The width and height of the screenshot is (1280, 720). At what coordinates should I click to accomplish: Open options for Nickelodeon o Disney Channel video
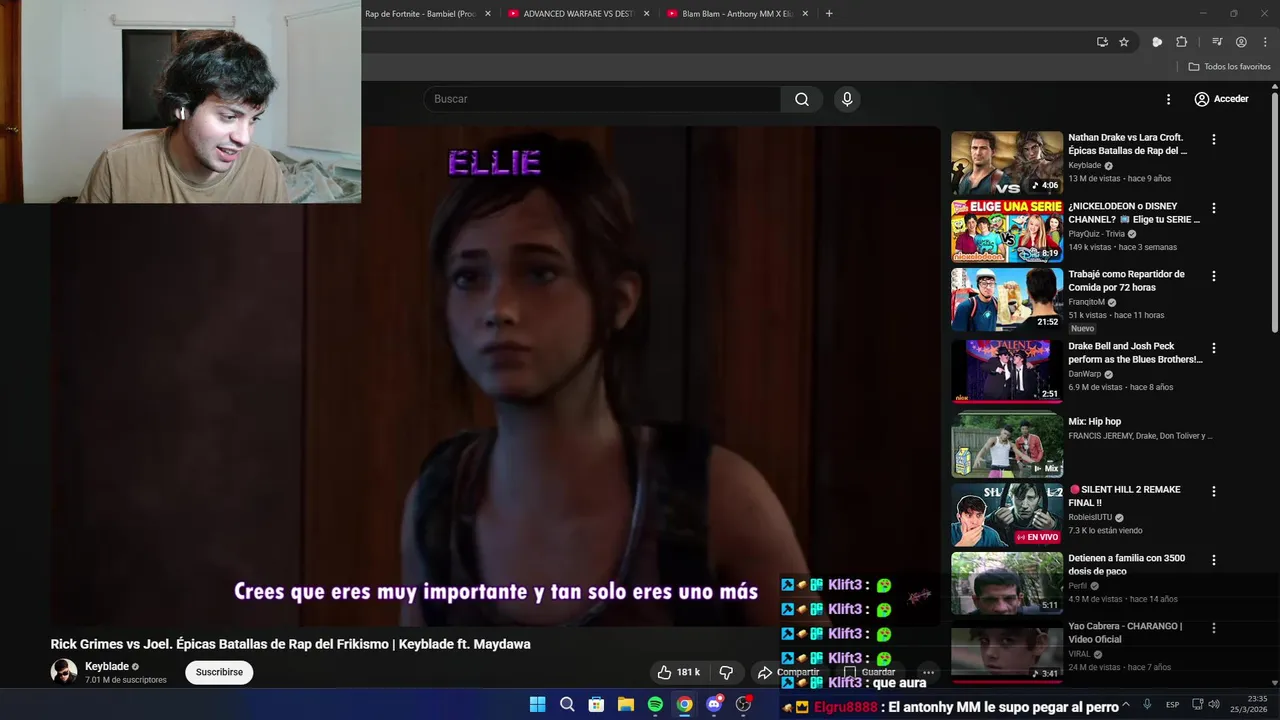point(1214,208)
